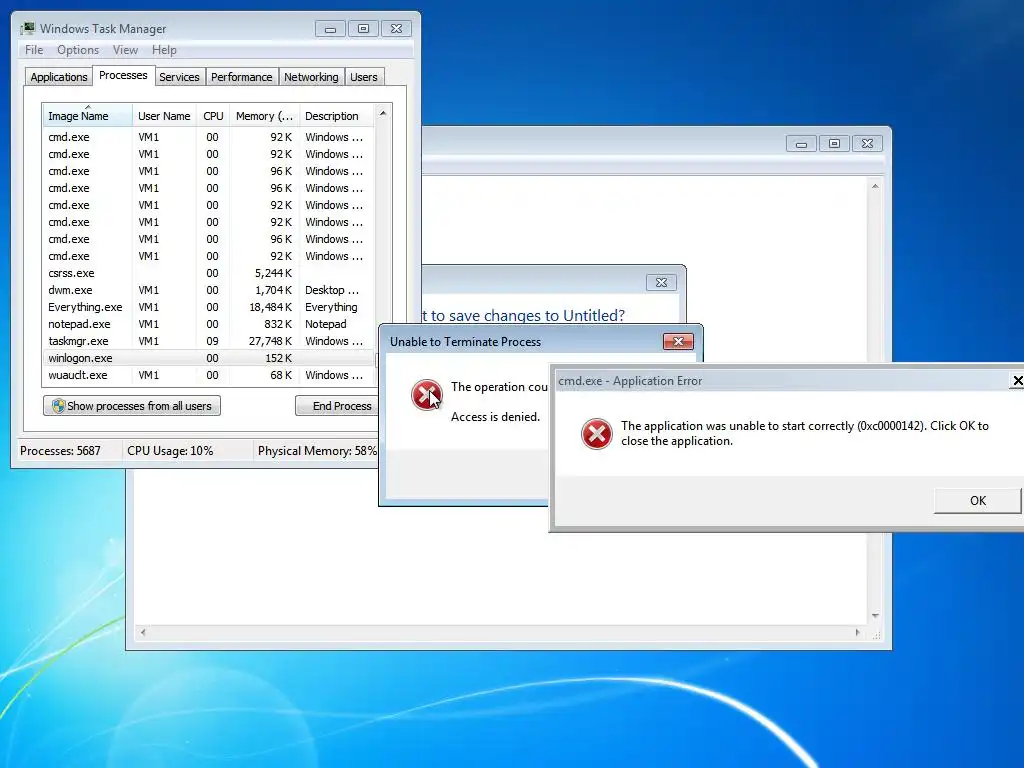This screenshot has height=768, width=1024.
Task: Switch to the Applications tab
Action: pyautogui.click(x=59, y=77)
